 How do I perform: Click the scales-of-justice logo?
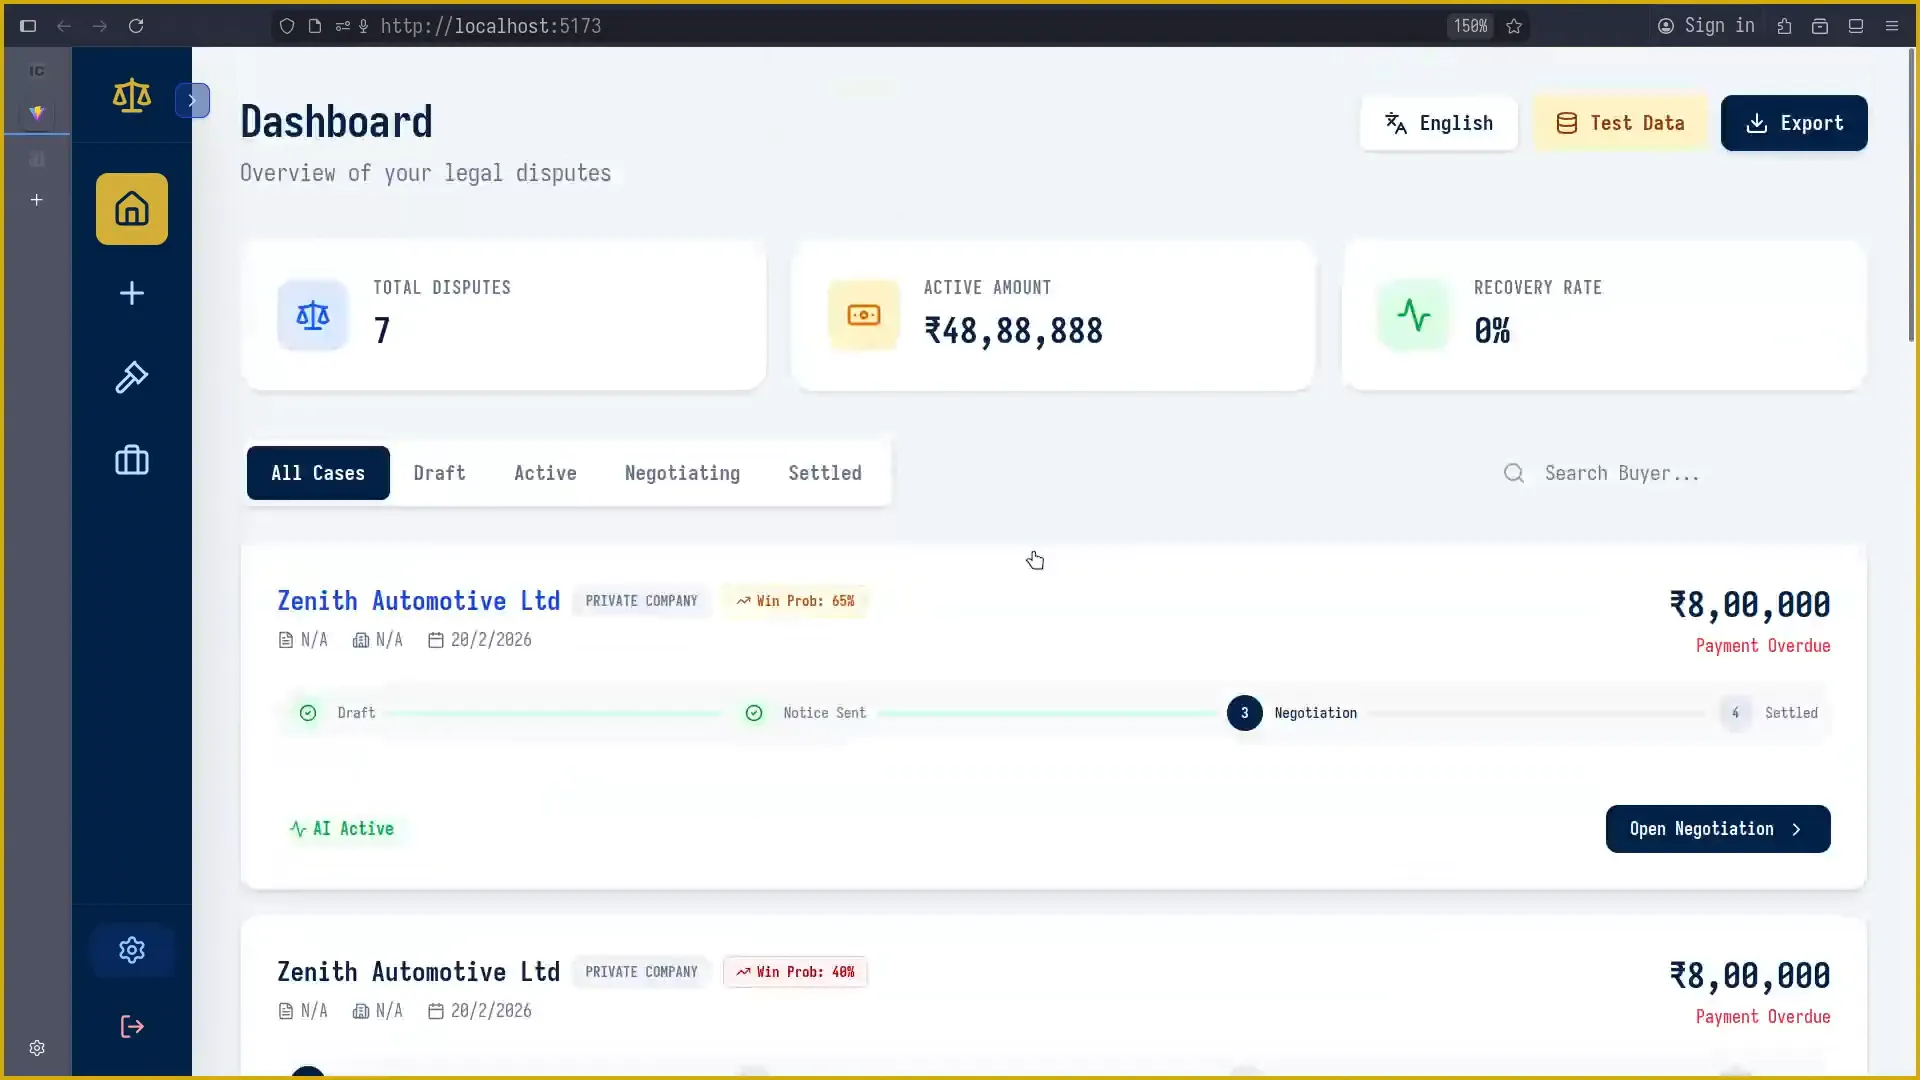point(132,96)
